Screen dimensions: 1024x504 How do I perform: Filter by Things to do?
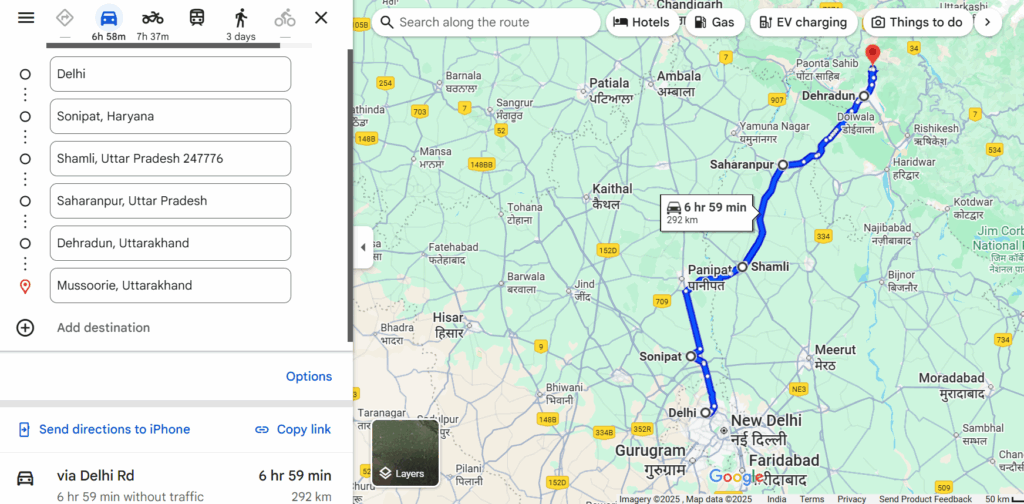coord(918,22)
